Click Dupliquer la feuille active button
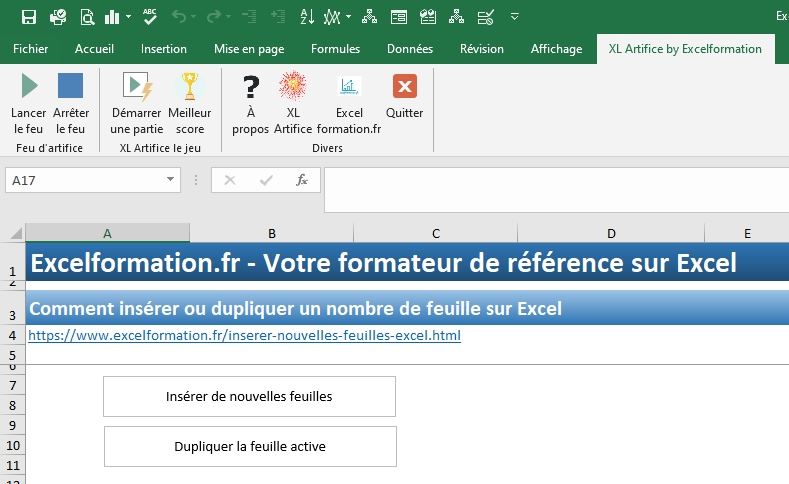This screenshot has height=484, width=789. click(x=250, y=447)
